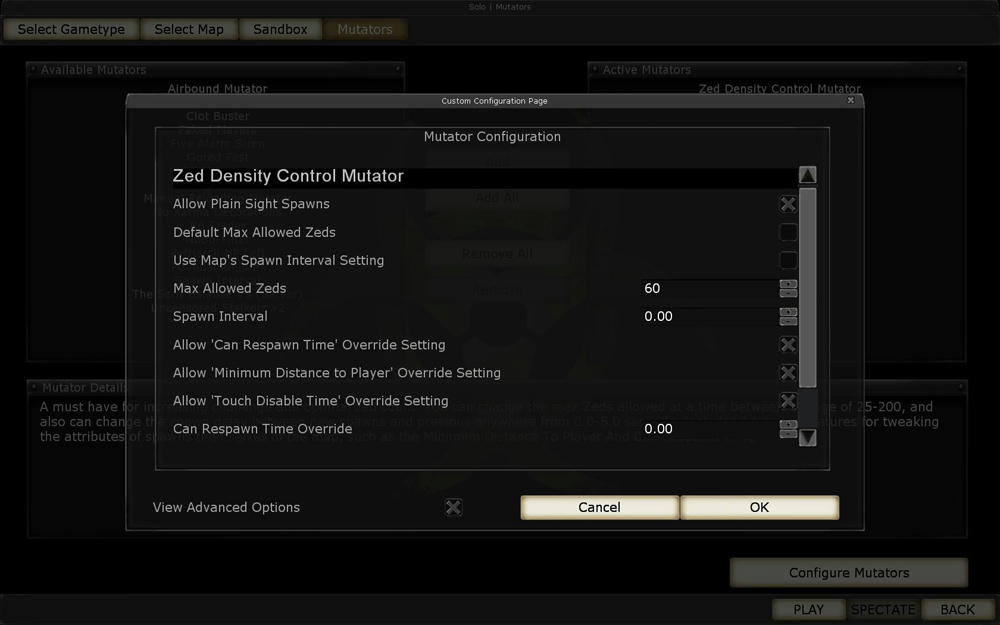Click Cancel in the configuration dialog
The height and width of the screenshot is (625, 1000).
tap(599, 507)
